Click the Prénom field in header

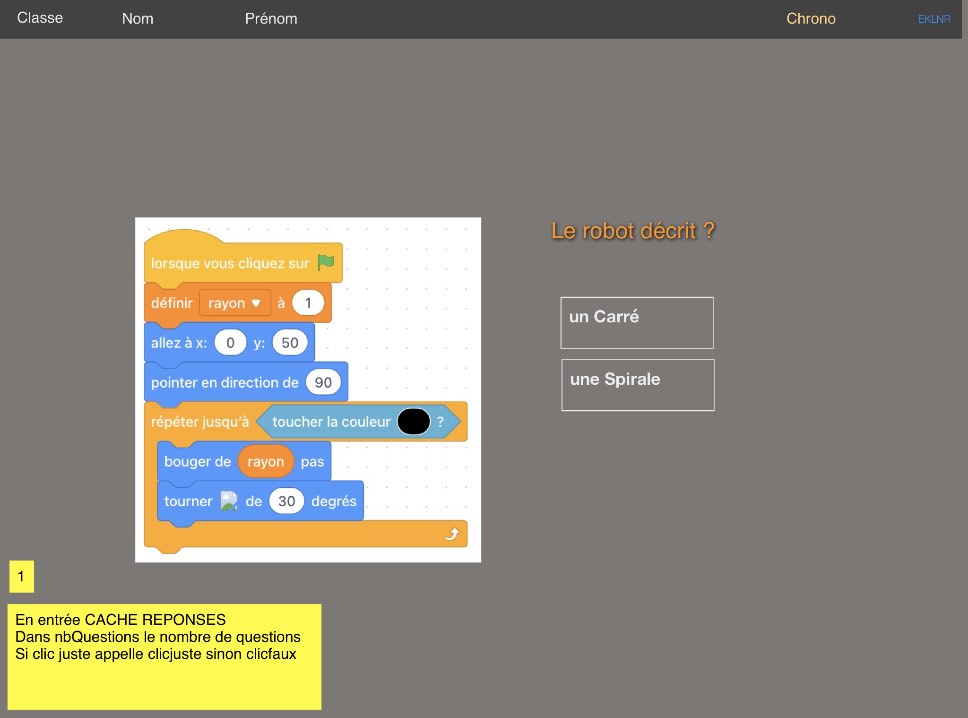point(271,19)
